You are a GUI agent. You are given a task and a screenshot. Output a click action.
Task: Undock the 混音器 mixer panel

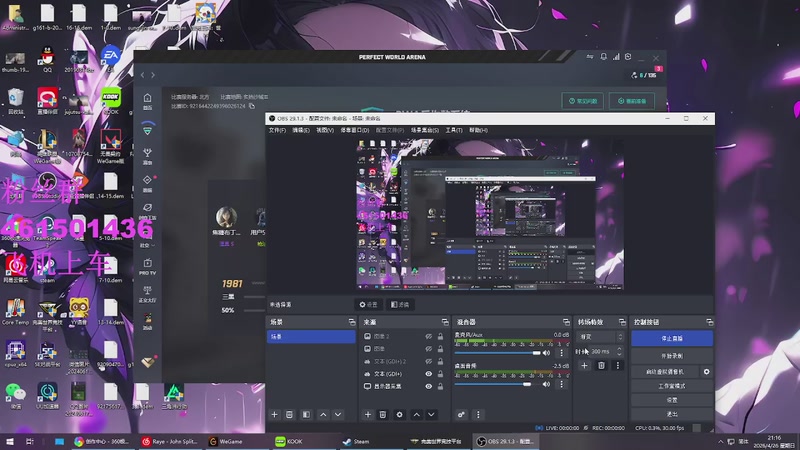pyautogui.click(x=566, y=322)
